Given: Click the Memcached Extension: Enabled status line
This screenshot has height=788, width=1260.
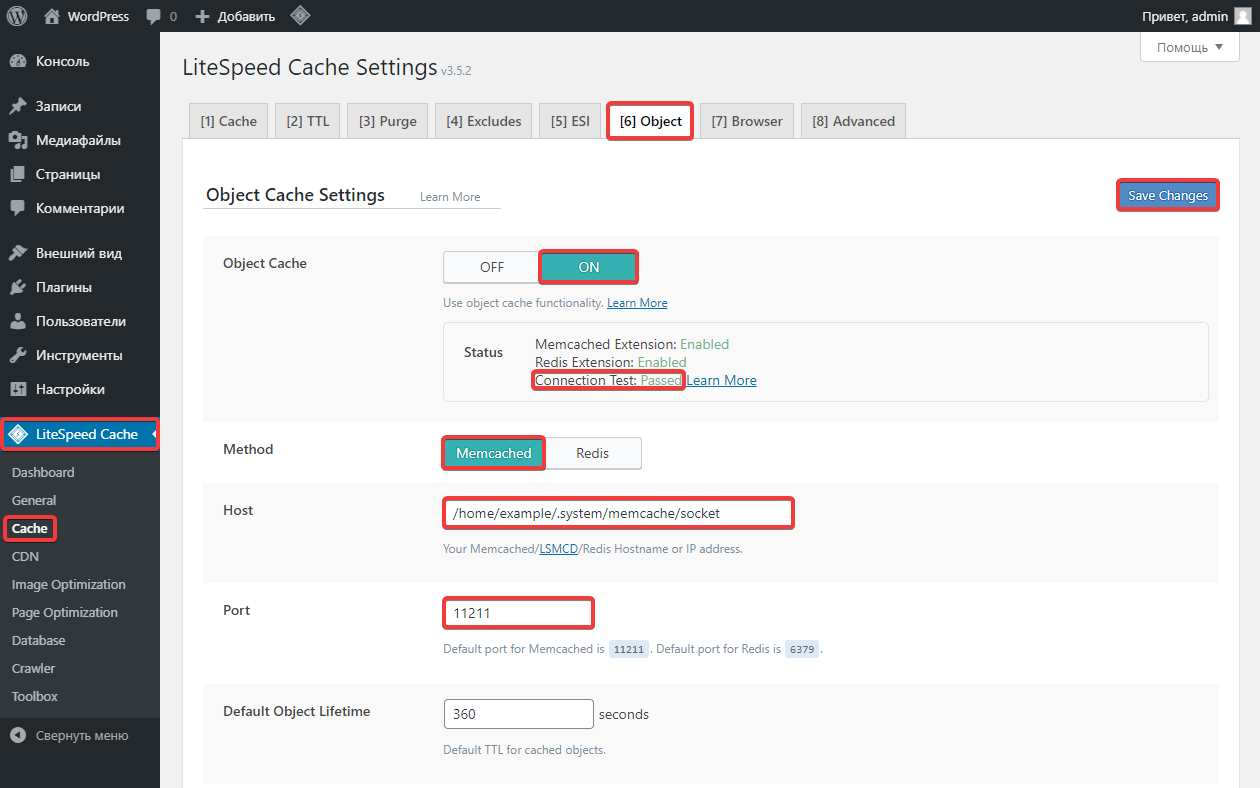Looking at the screenshot, I should [632, 344].
